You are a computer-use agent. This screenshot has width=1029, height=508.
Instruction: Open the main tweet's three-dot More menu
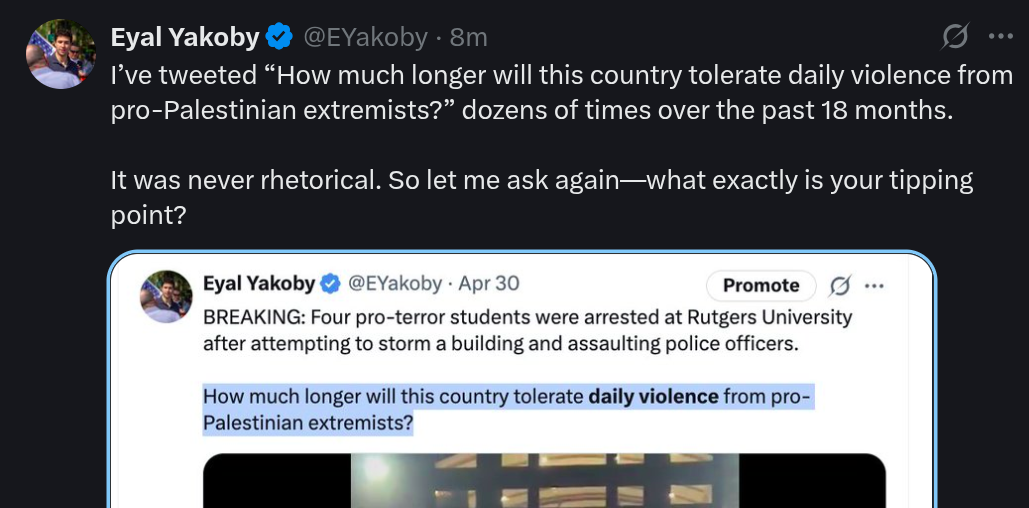pyautogui.click(x=1001, y=37)
